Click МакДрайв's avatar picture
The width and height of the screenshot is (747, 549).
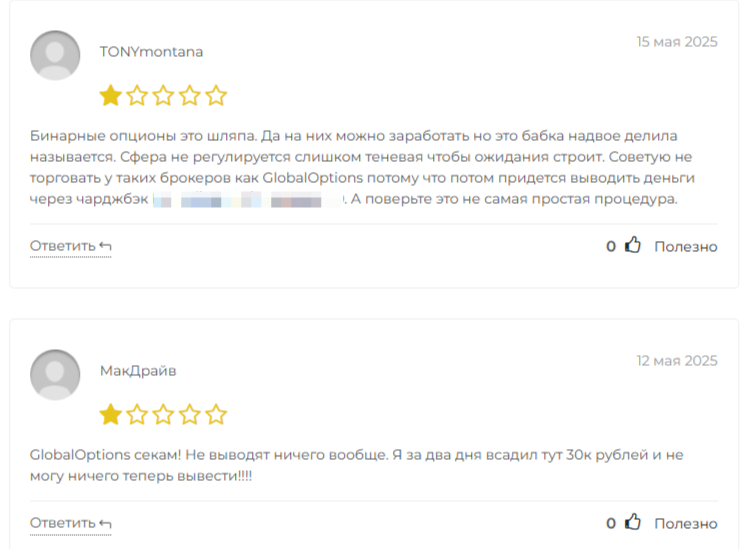click(55, 375)
